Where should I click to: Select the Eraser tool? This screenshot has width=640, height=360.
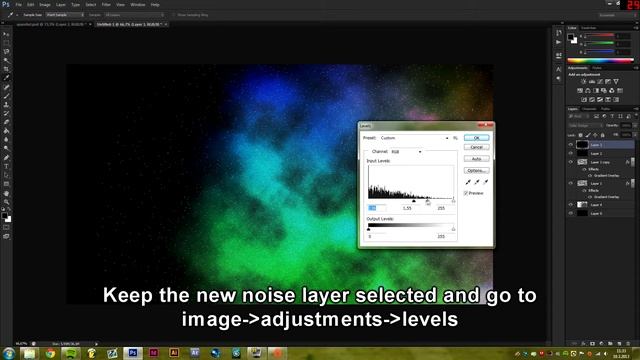6,122
